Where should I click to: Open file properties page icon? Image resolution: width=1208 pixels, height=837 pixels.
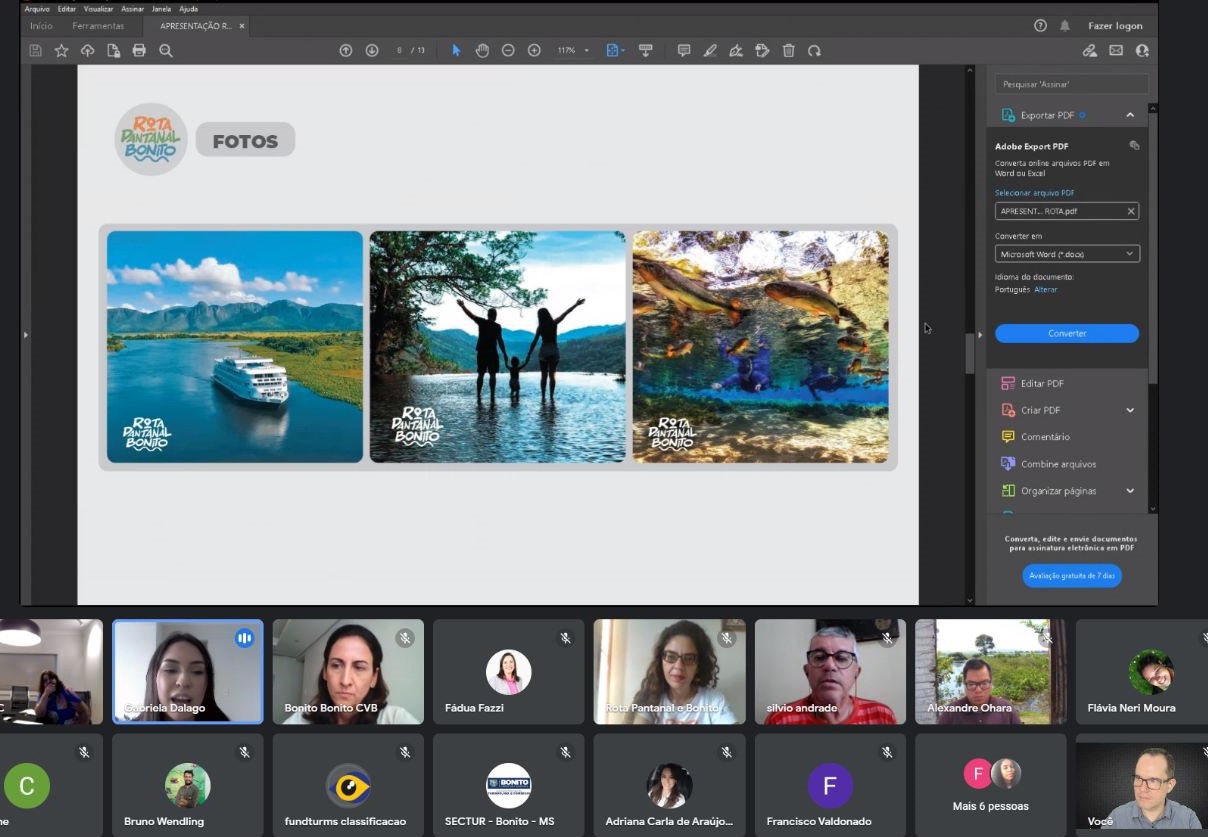113,51
